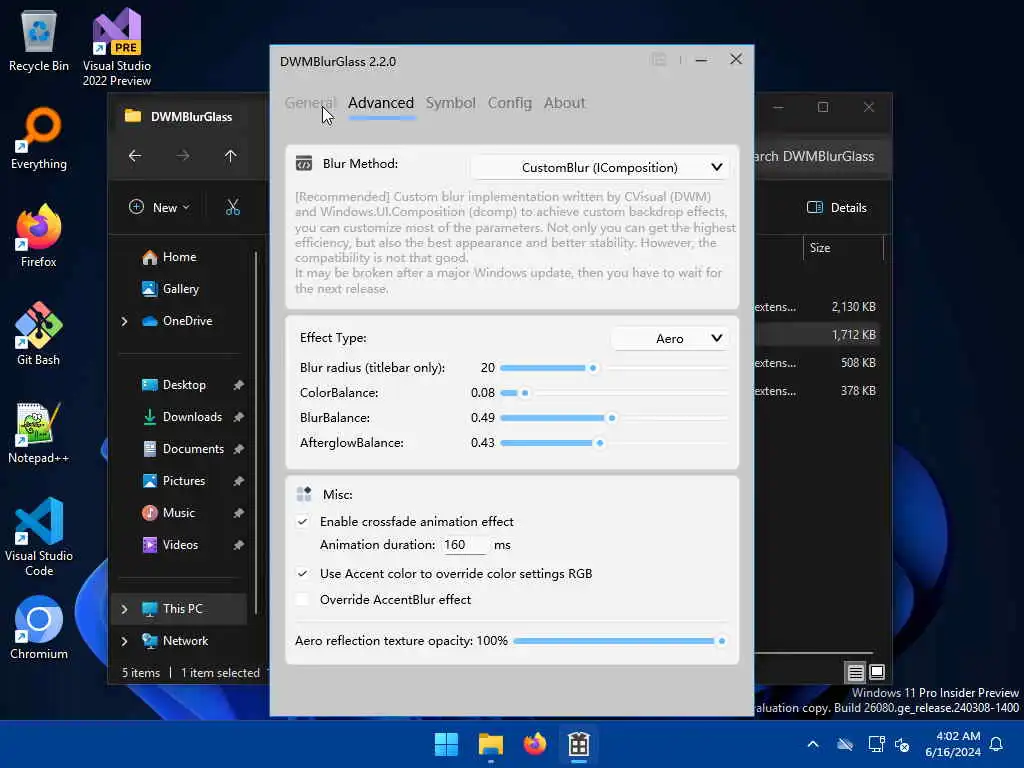
Task: Show hidden system tray icons chevron
Action: [813, 744]
